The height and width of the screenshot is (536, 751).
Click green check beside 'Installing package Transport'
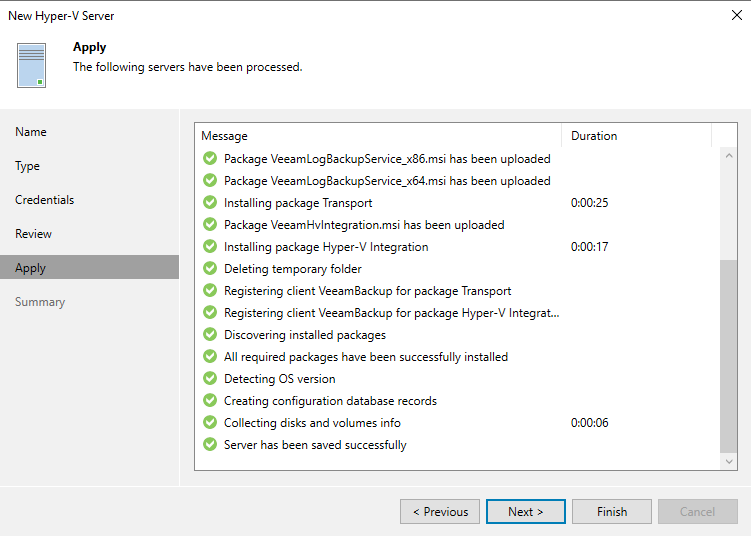click(x=210, y=203)
